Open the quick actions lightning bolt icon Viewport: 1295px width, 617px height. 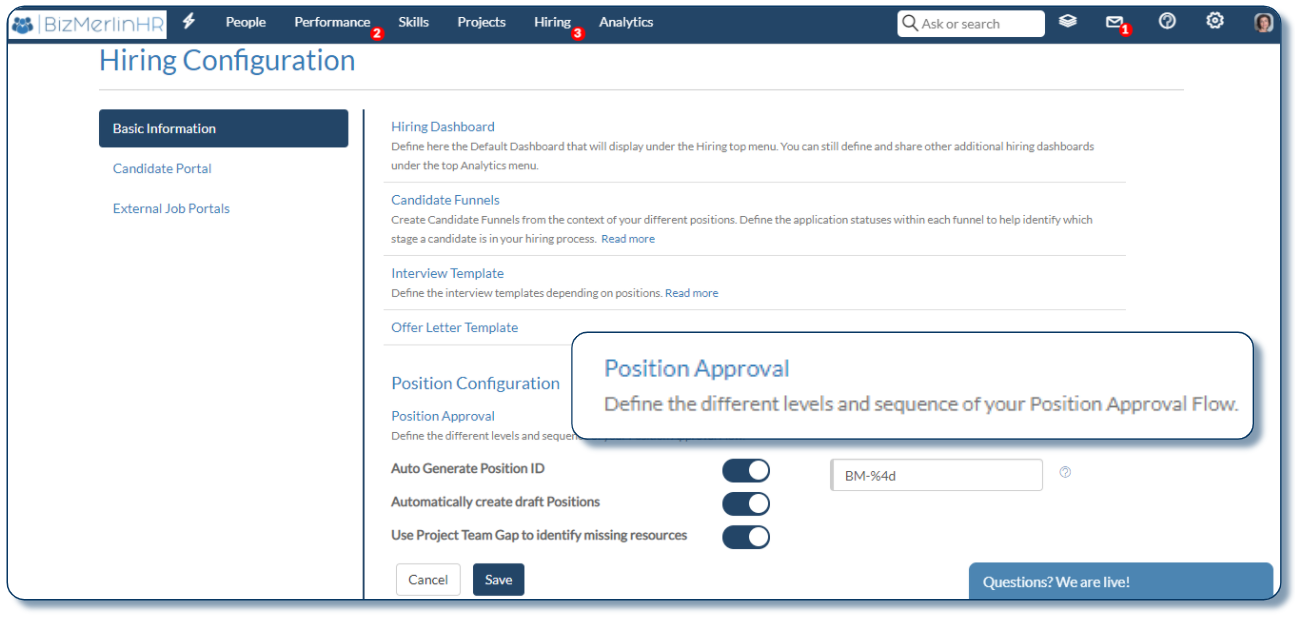tap(188, 20)
